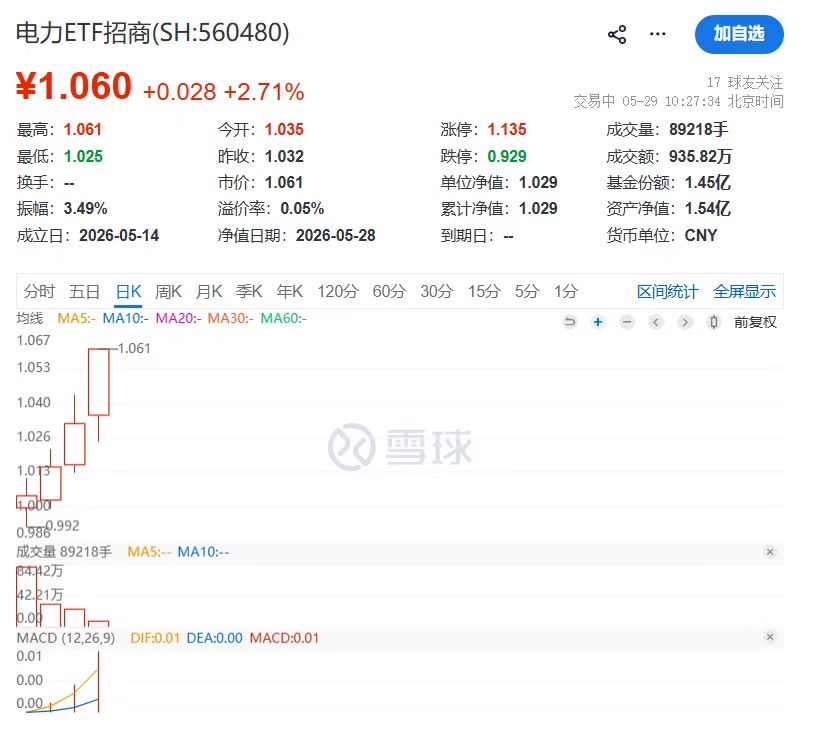Screen dimensions: 817x738
Task: Click the 成交额 value 935.82万
Action: pyautogui.click(x=700, y=156)
